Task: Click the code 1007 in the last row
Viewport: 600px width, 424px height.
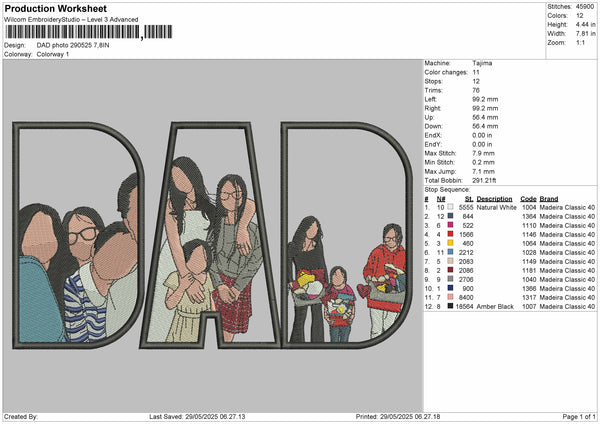Action: click(529, 307)
